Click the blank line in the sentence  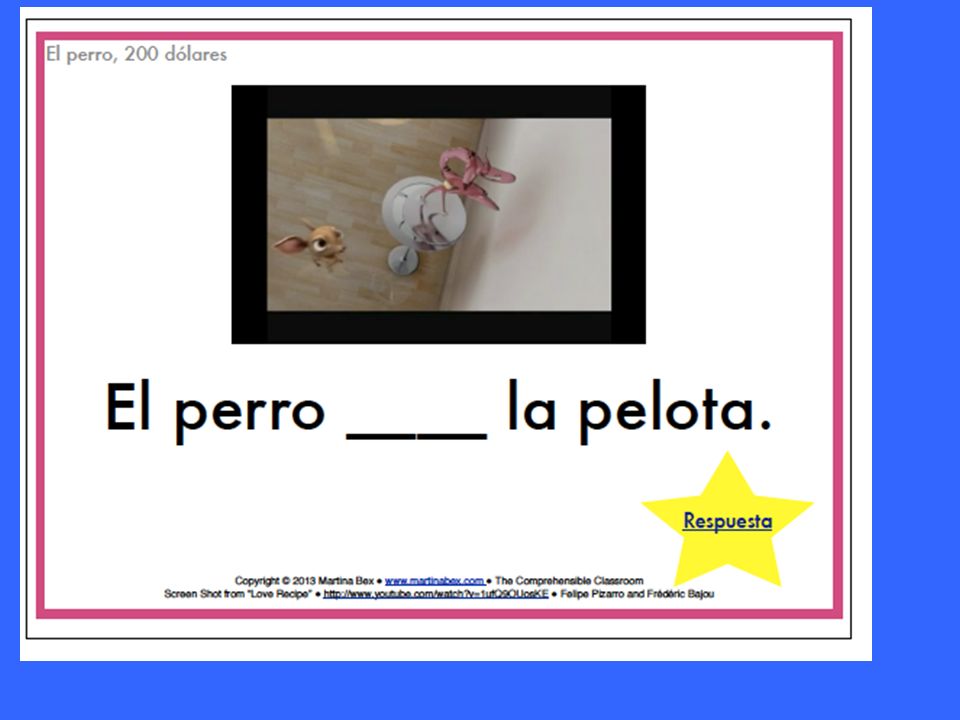(416, 435)
